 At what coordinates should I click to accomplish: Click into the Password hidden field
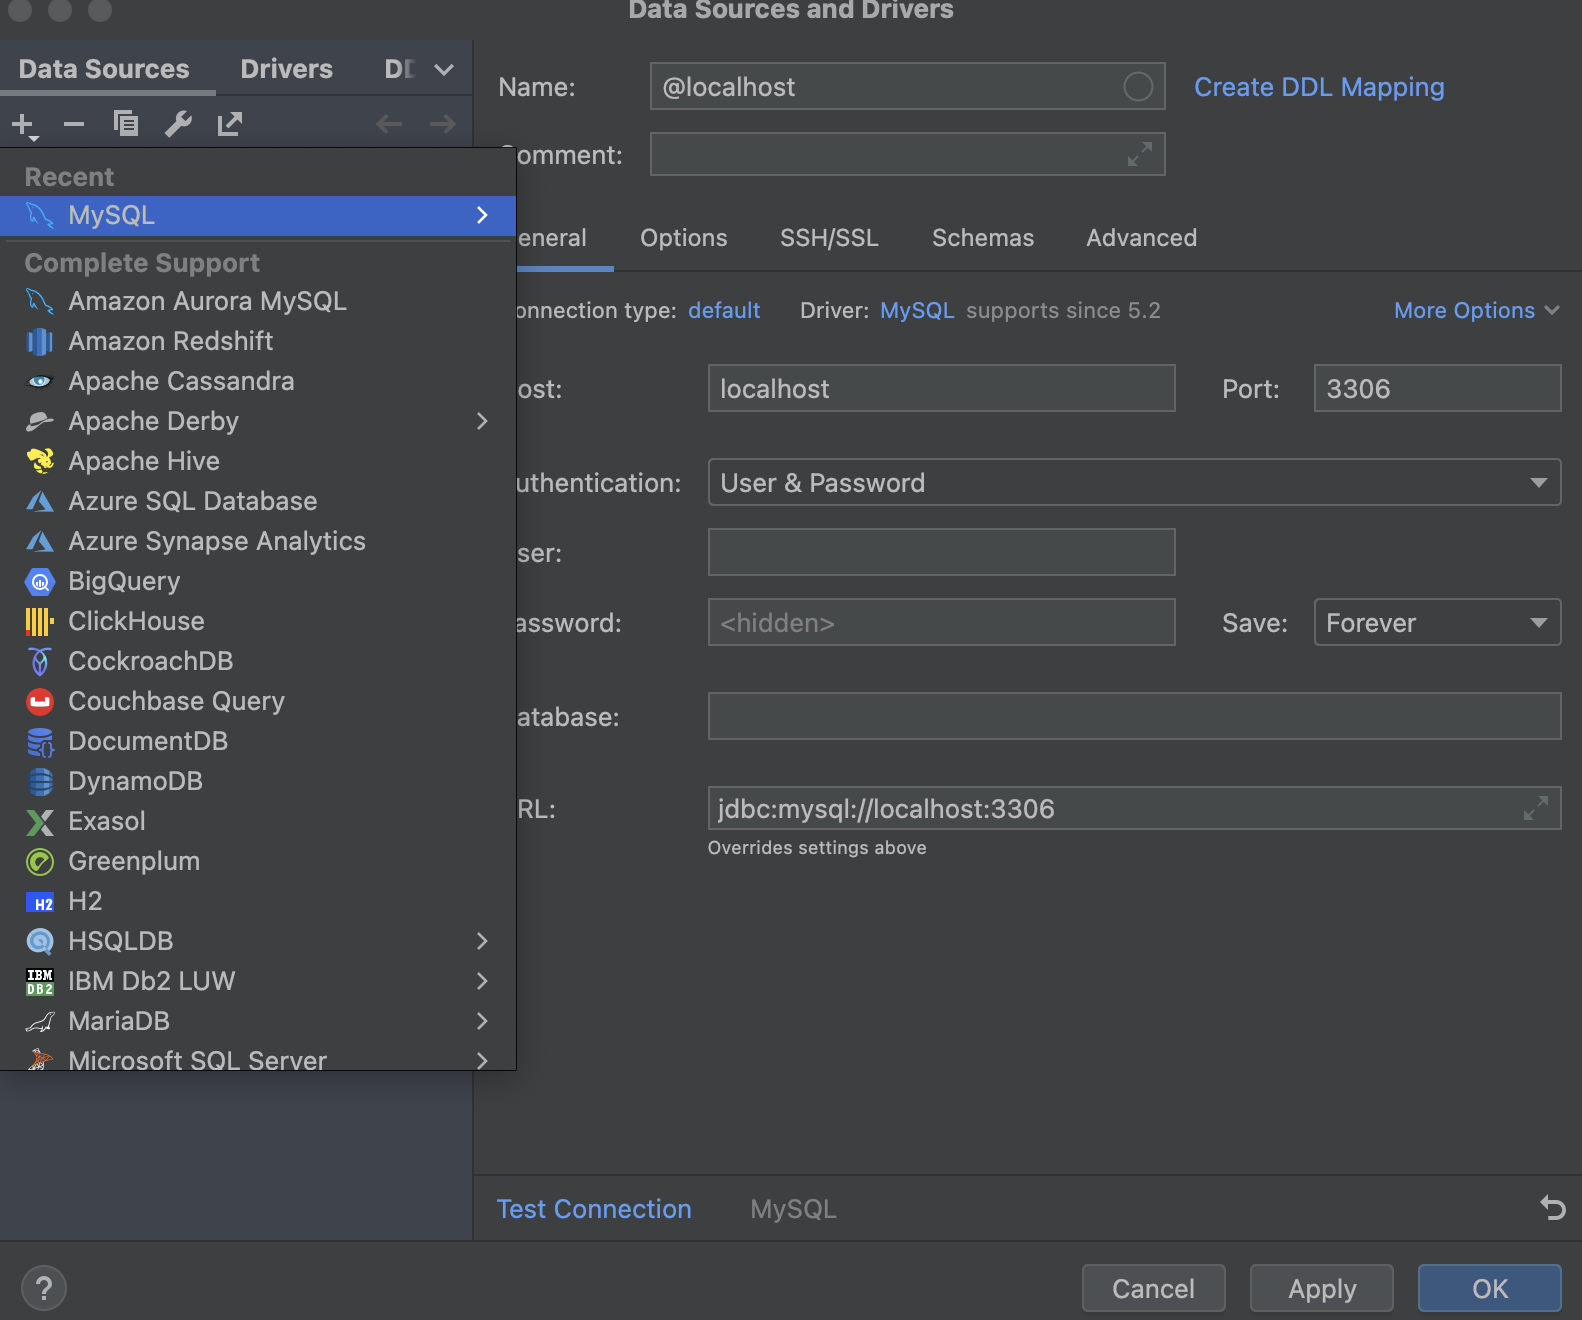(x=941, y=622)
